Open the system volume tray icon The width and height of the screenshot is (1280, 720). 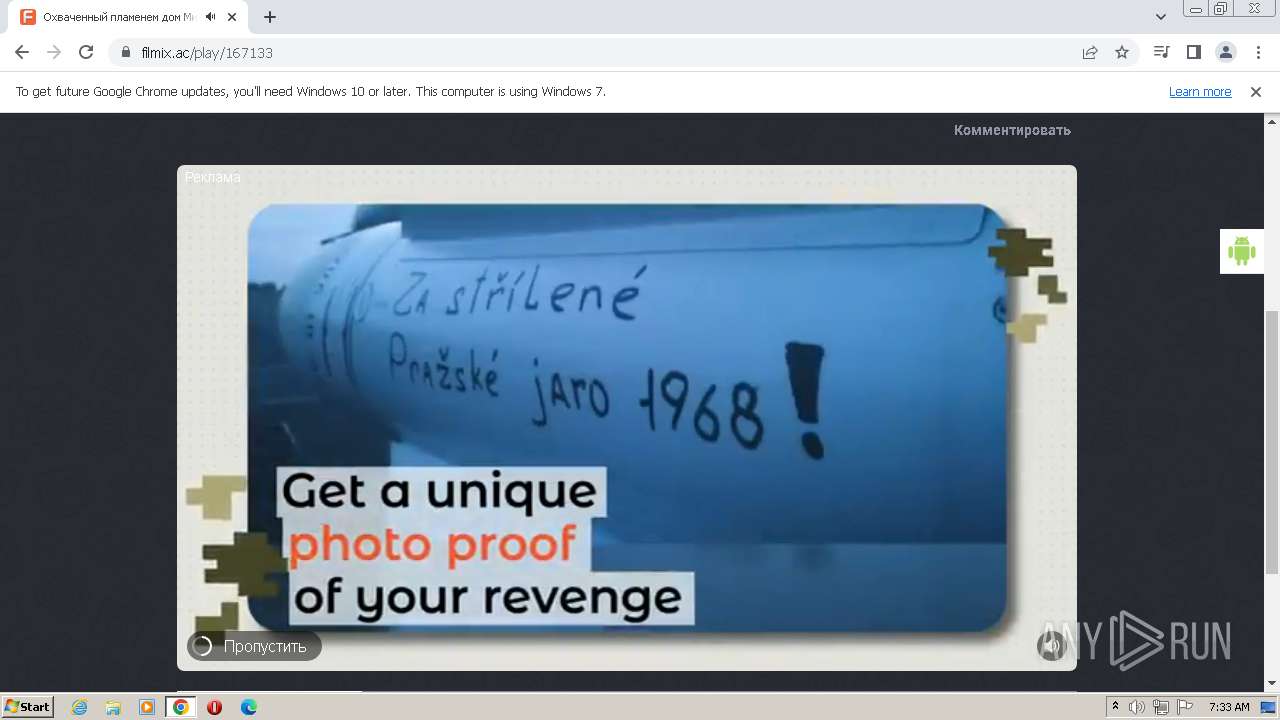click(x=1137, y=706)
